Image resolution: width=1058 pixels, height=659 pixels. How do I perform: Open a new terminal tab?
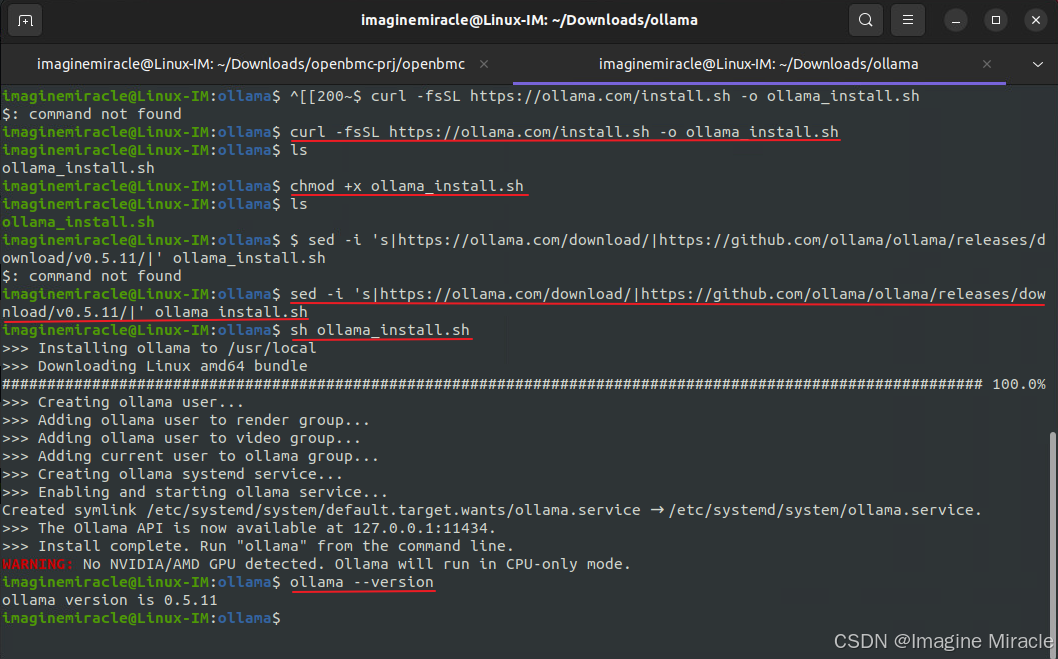click(x=25, y=20)
